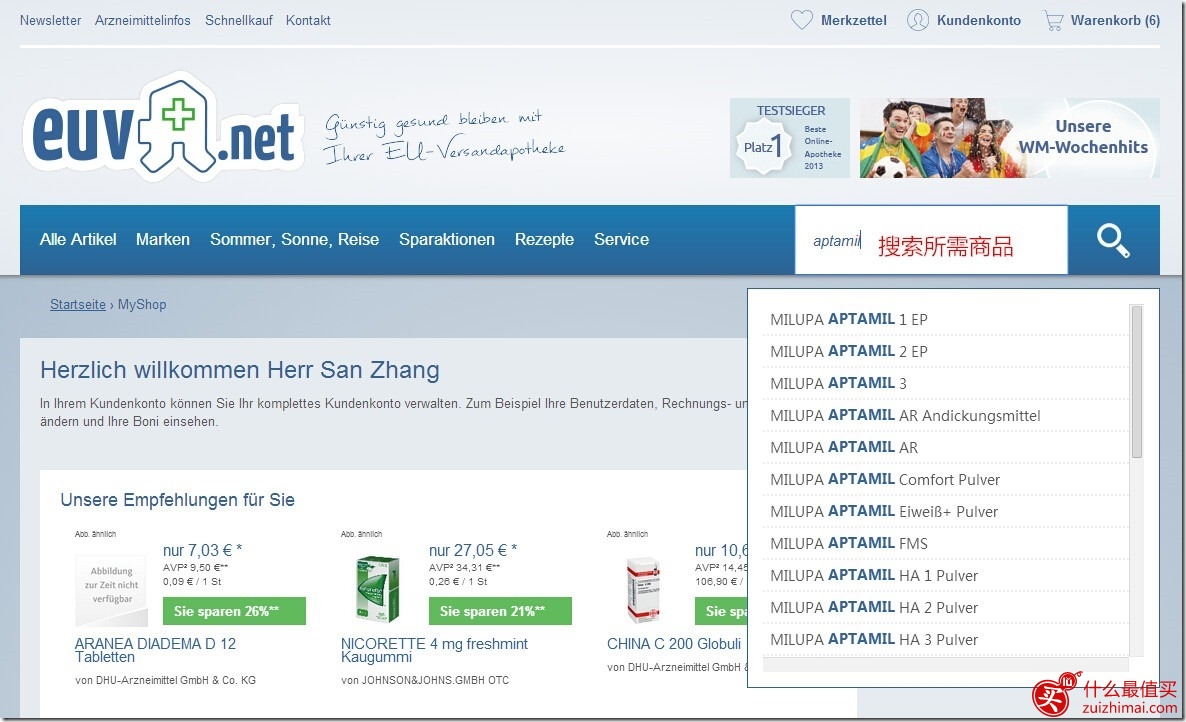Select MILUPA APTAMIL Eiweiß+ Pulver
Screen dimensions: 1186x722
[x=945, y=512]
